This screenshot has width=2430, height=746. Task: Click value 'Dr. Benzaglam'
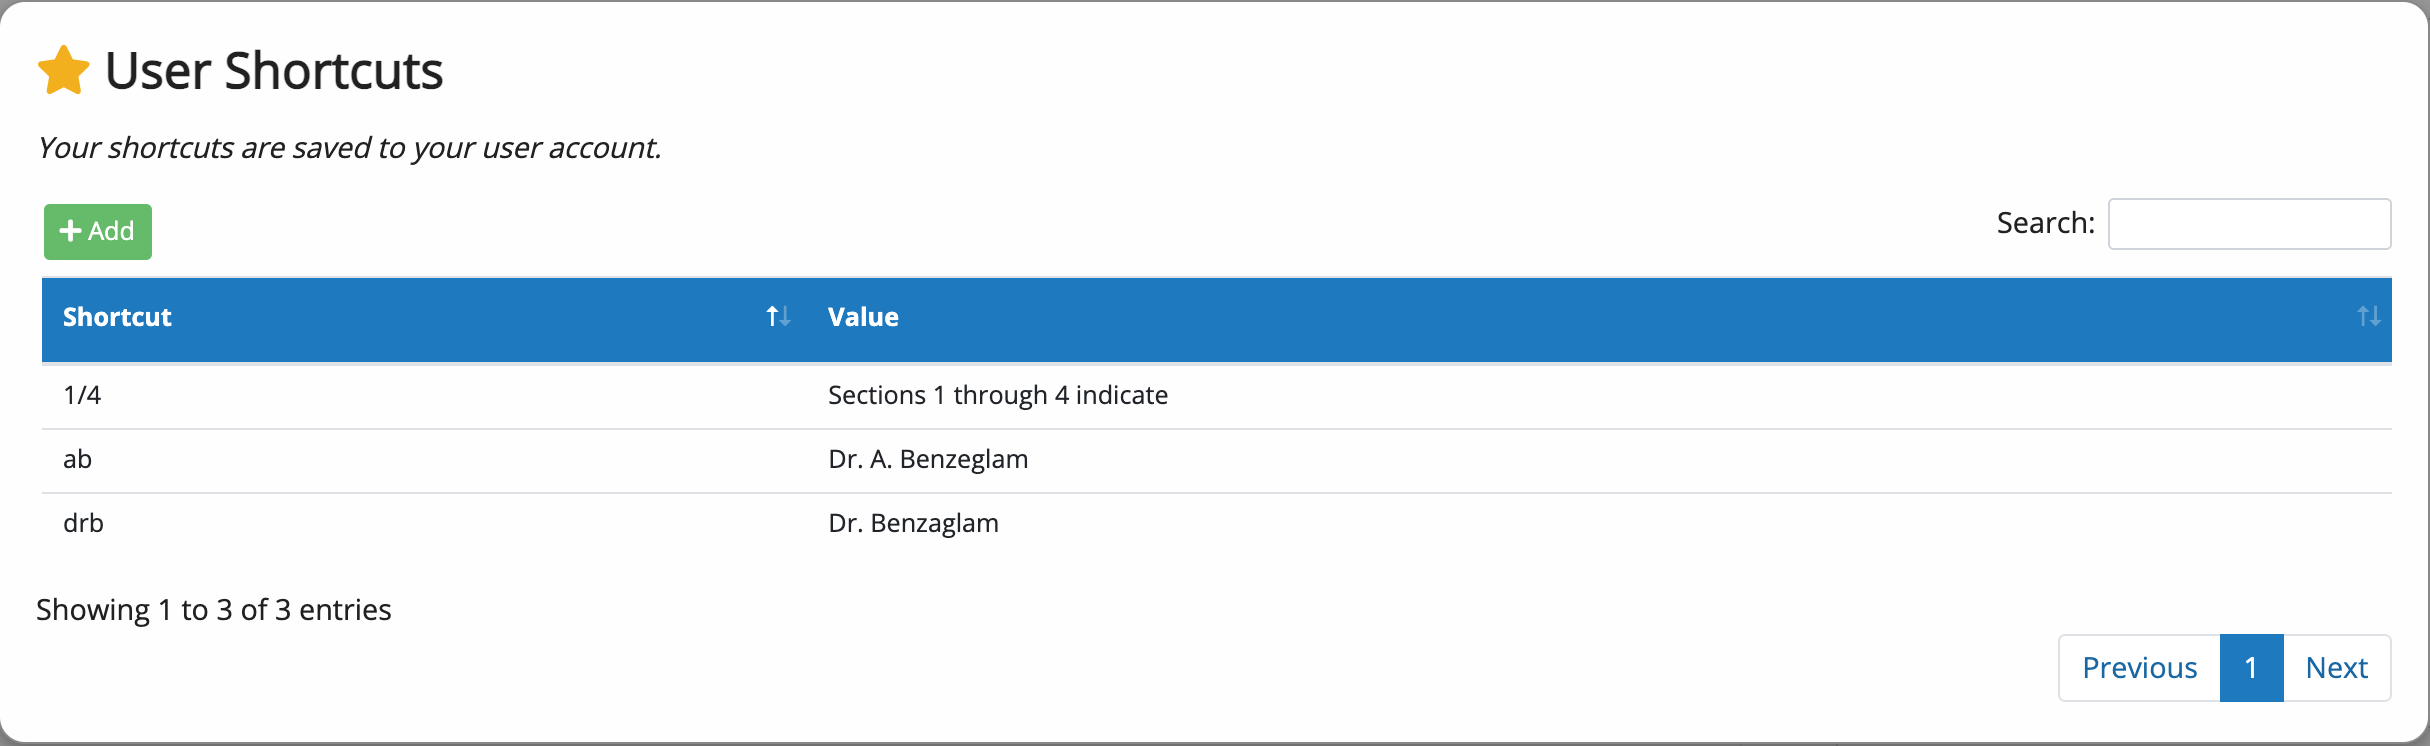pyautogui.click(x=913, y=524)
